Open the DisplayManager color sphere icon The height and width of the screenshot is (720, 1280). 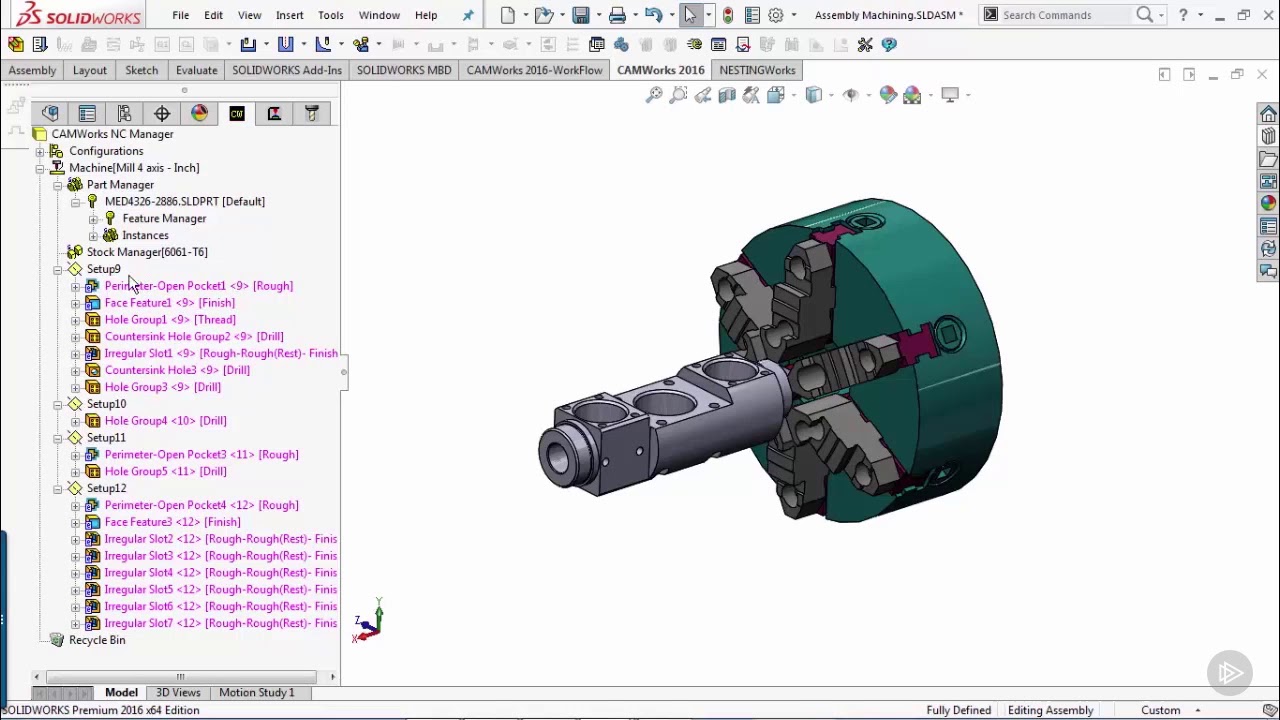pyautogui.click(x=199, y=114)
